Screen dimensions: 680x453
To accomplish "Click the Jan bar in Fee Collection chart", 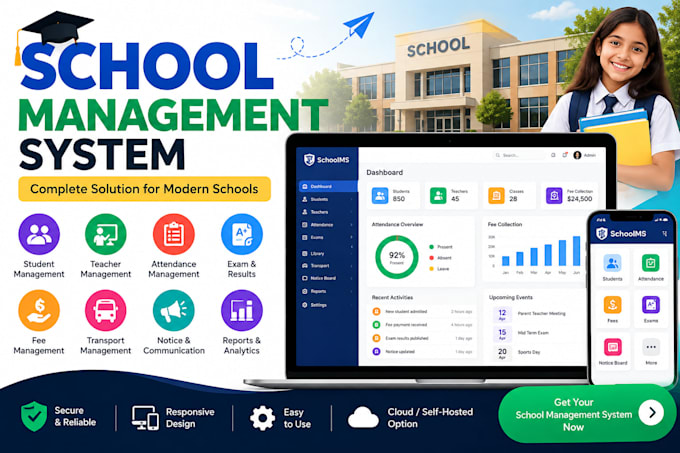I will point(506,261).
